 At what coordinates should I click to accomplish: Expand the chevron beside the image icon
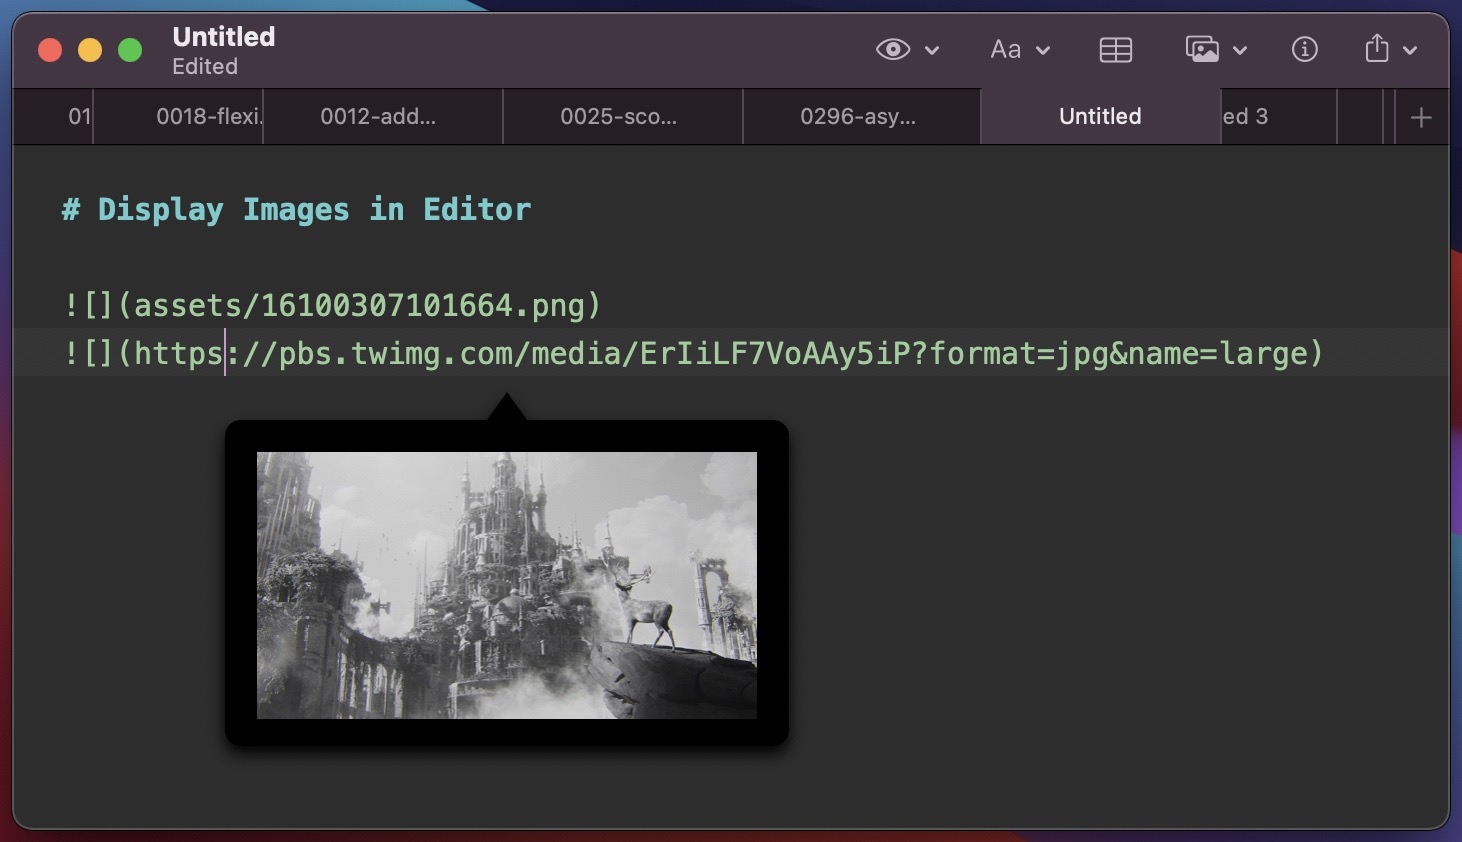click(1240, 51)
